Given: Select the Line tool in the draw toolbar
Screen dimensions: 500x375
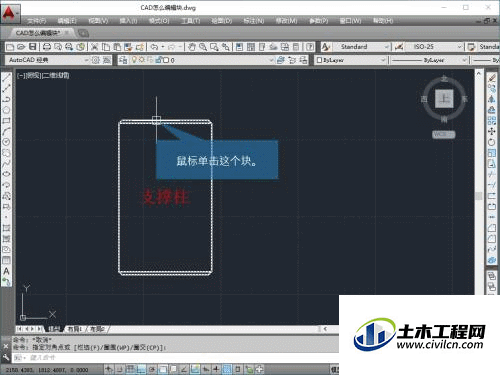Looking at the screenshot, I should (x=6, y=78).
